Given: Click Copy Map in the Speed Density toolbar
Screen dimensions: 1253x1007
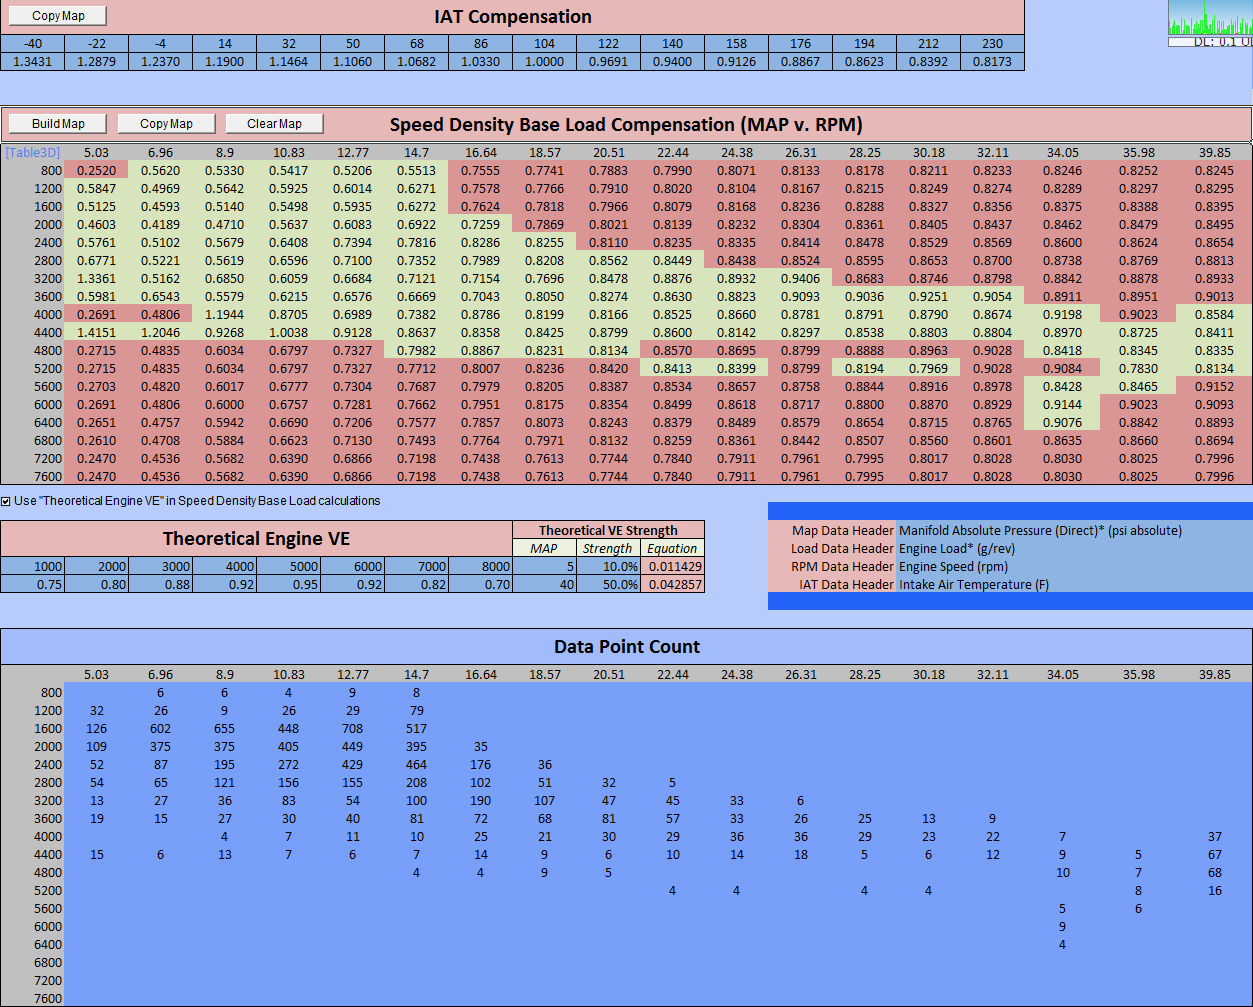Looking at the screenshot, I should (165, 123).
